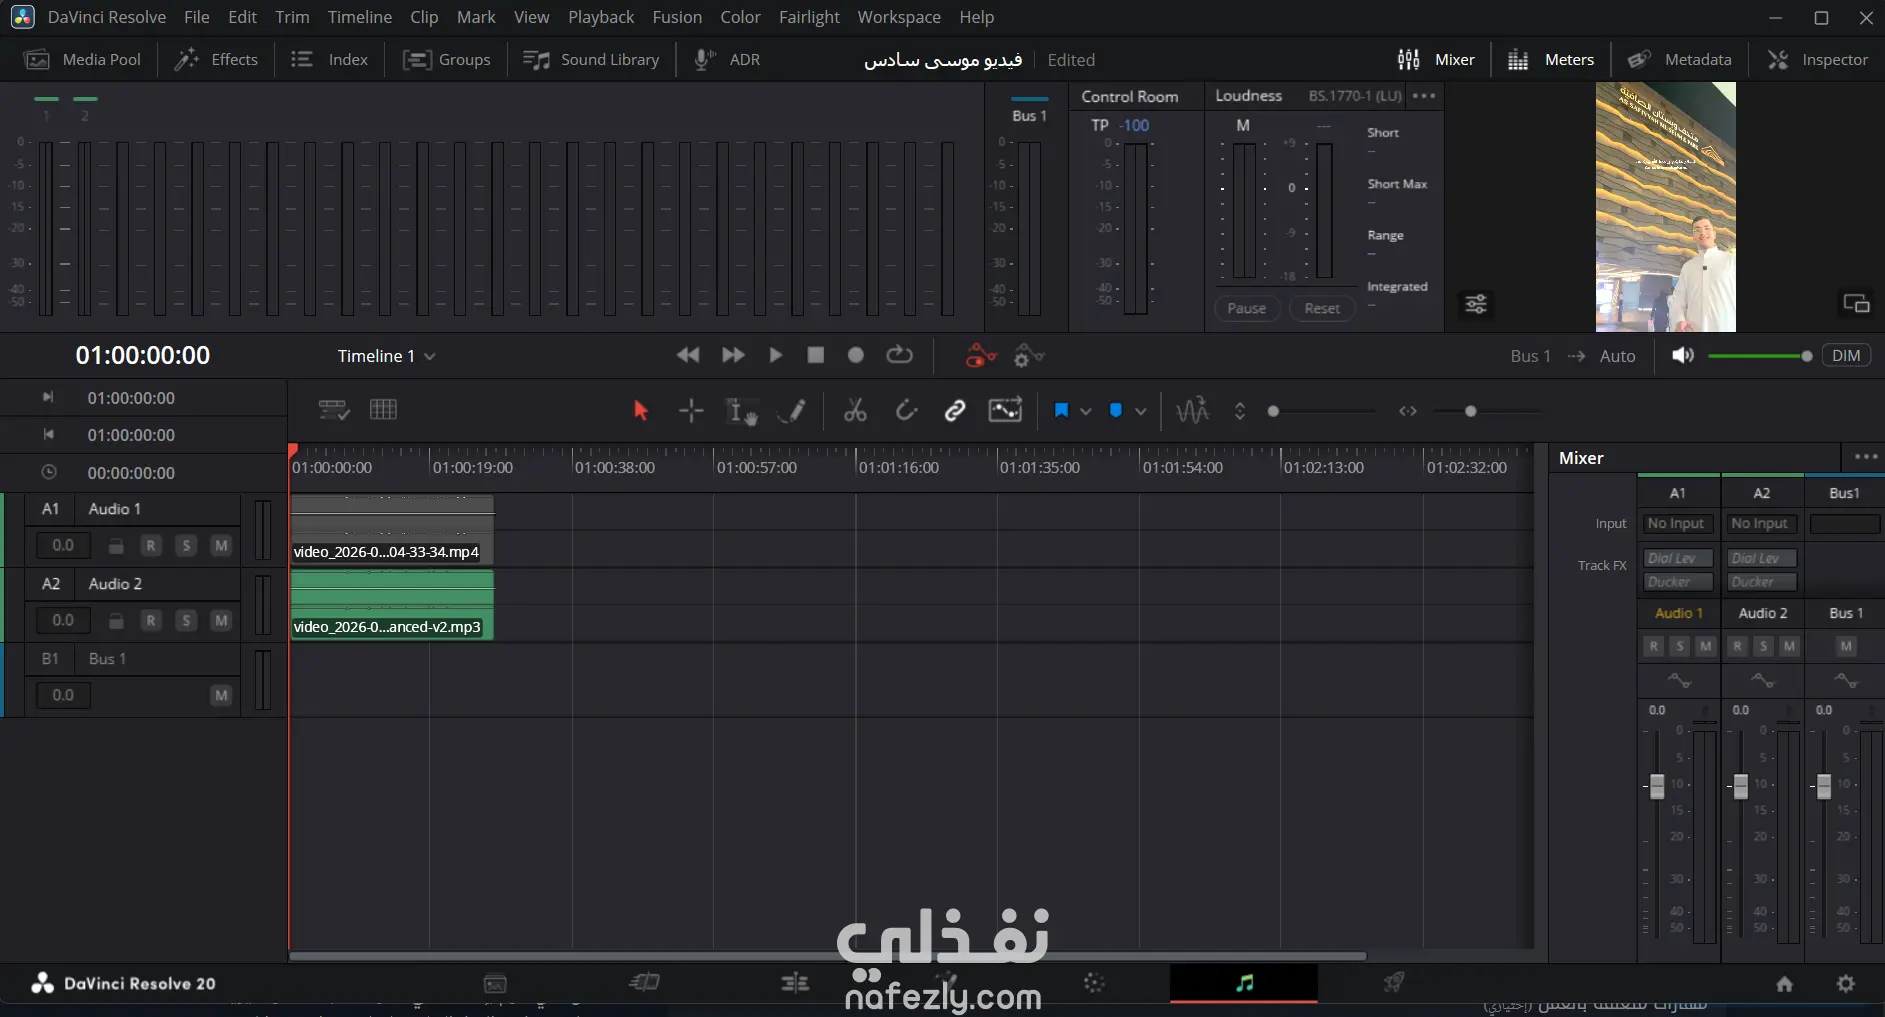1885x1017 pixels.
Task: Toggle loop playback
Action: tap(899, 355)
